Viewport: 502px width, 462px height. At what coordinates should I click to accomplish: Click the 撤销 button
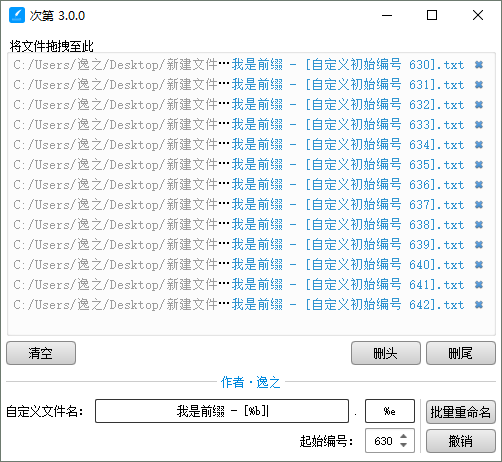pyautogui.click(x=461, y=441)
